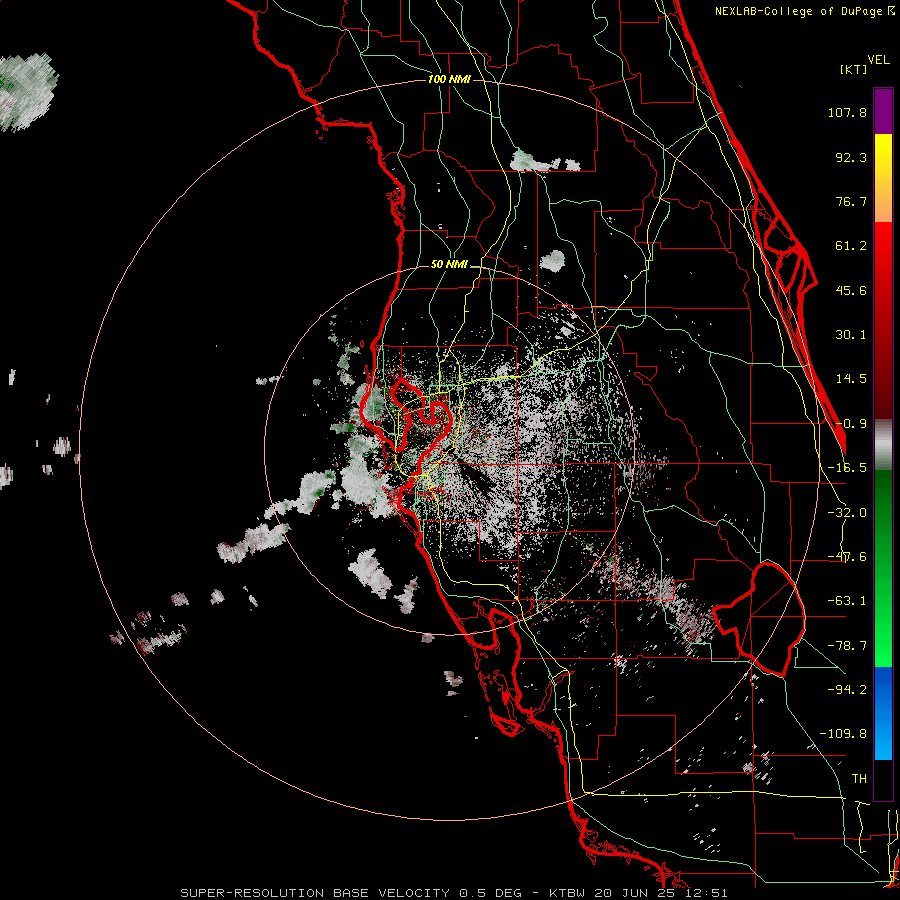This screenshot has width=900, height=900.
Task: Select the 14.5 velocity scale label
Action: point(851,379)
